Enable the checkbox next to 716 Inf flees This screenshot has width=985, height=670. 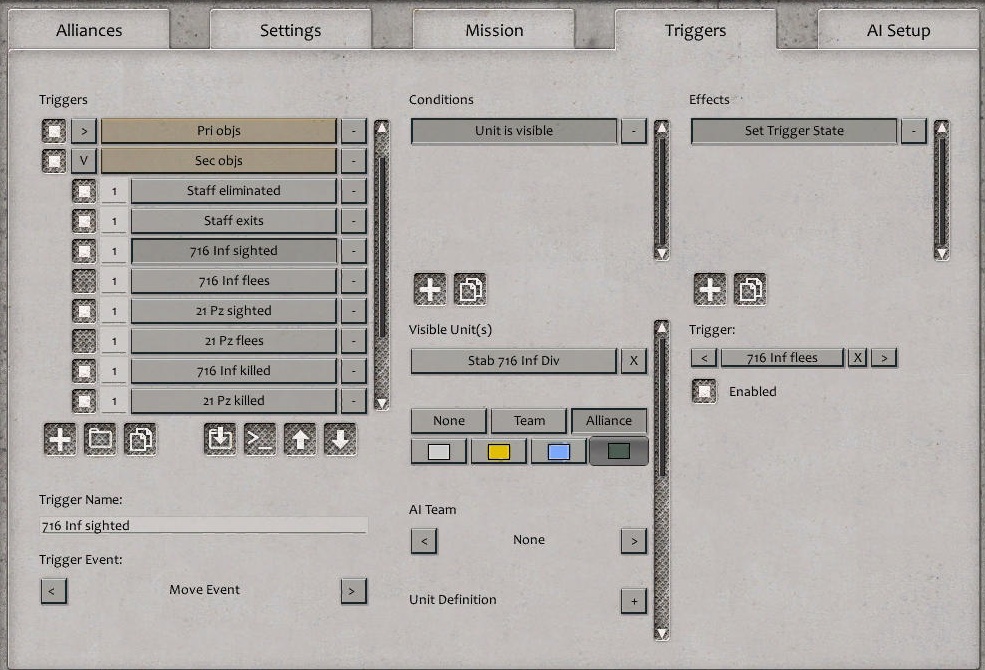(85, 280)
